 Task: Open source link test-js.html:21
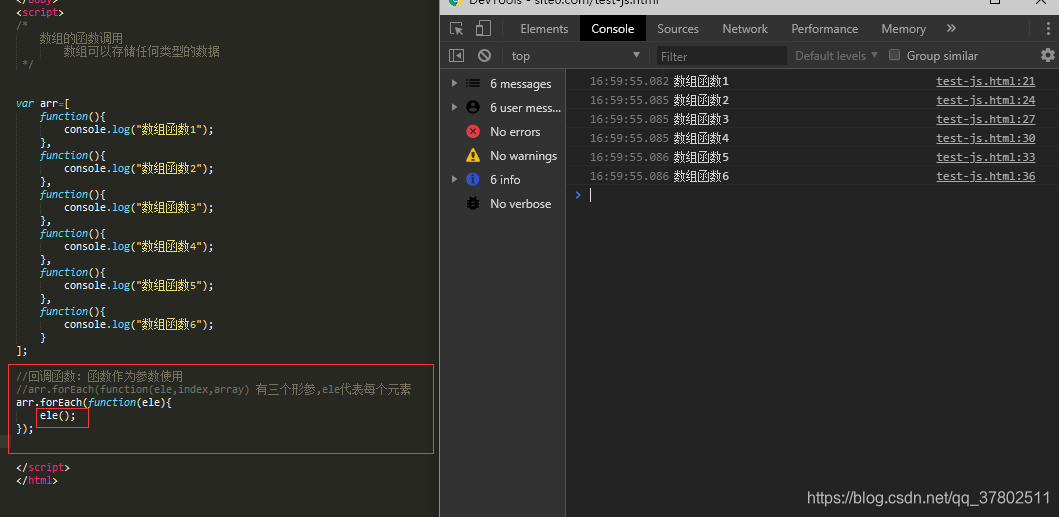[985, 82]
